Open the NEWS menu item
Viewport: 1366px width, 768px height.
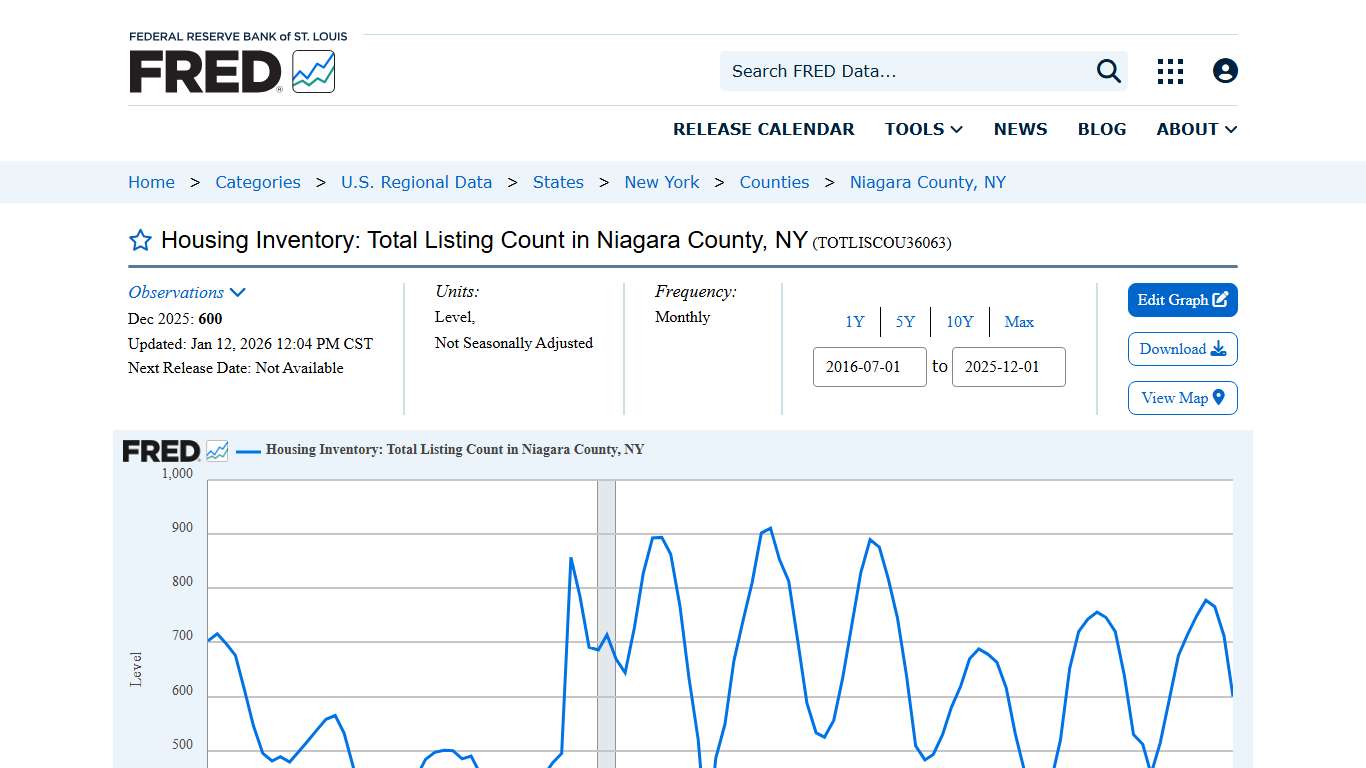point(1020,129)
